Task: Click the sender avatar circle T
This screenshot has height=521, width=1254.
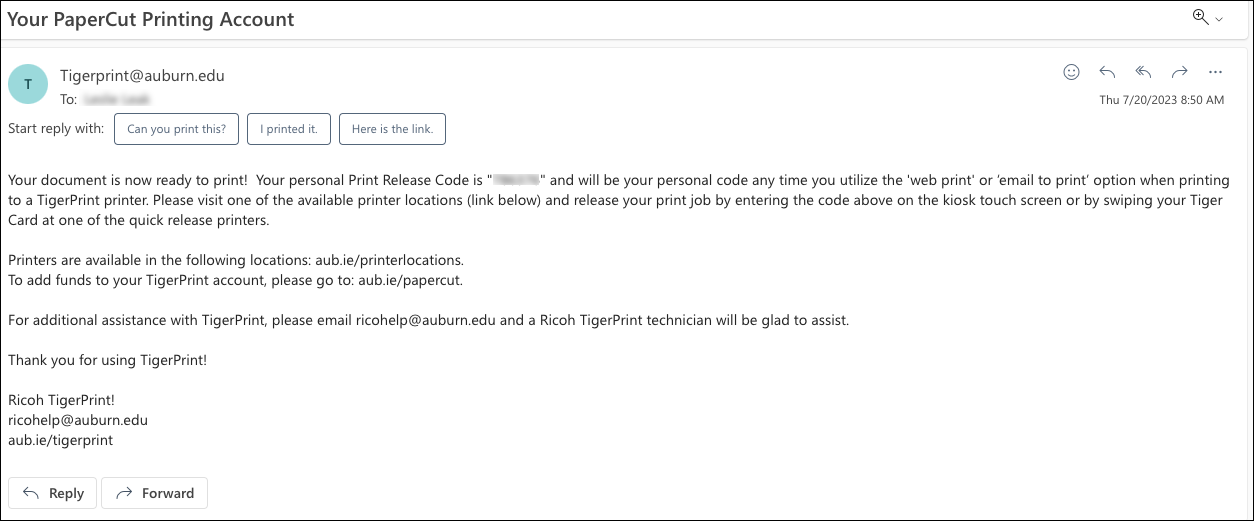Action: (x=28, y=84)
